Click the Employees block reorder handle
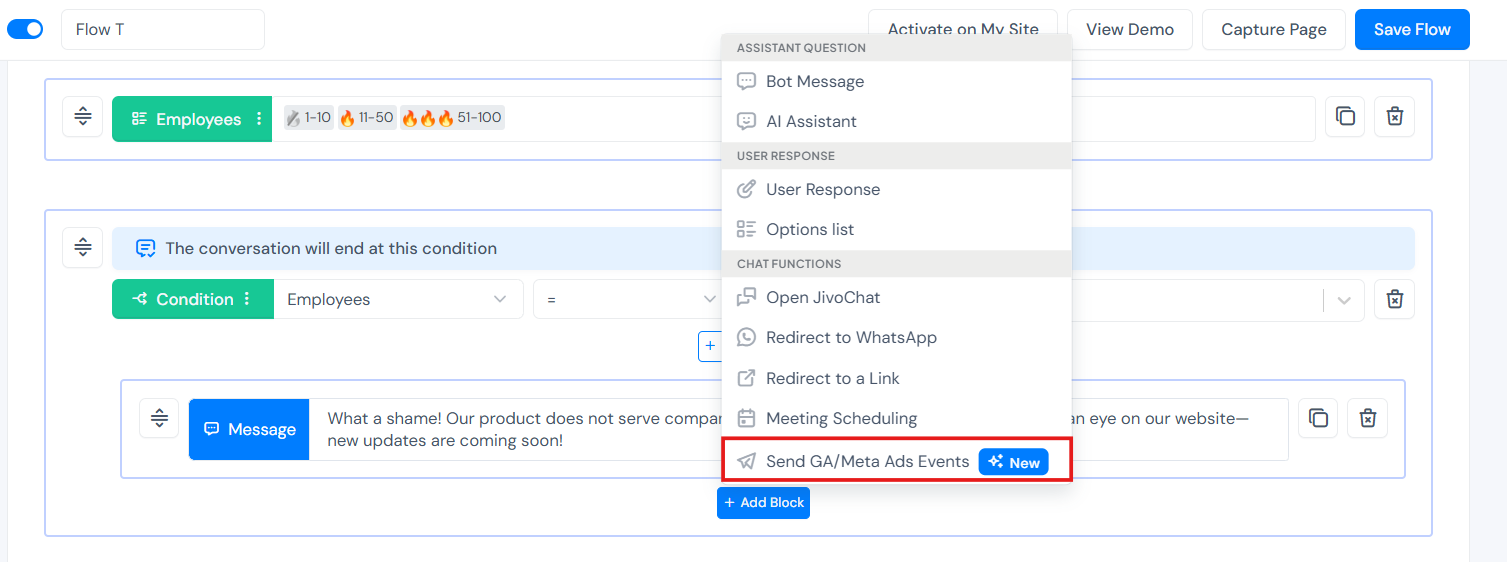 83,118
